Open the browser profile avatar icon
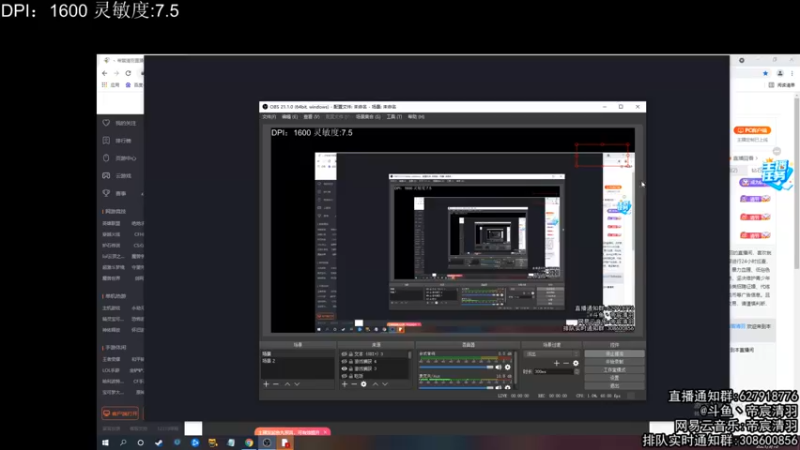800x450 pixels. coord(780,73)
